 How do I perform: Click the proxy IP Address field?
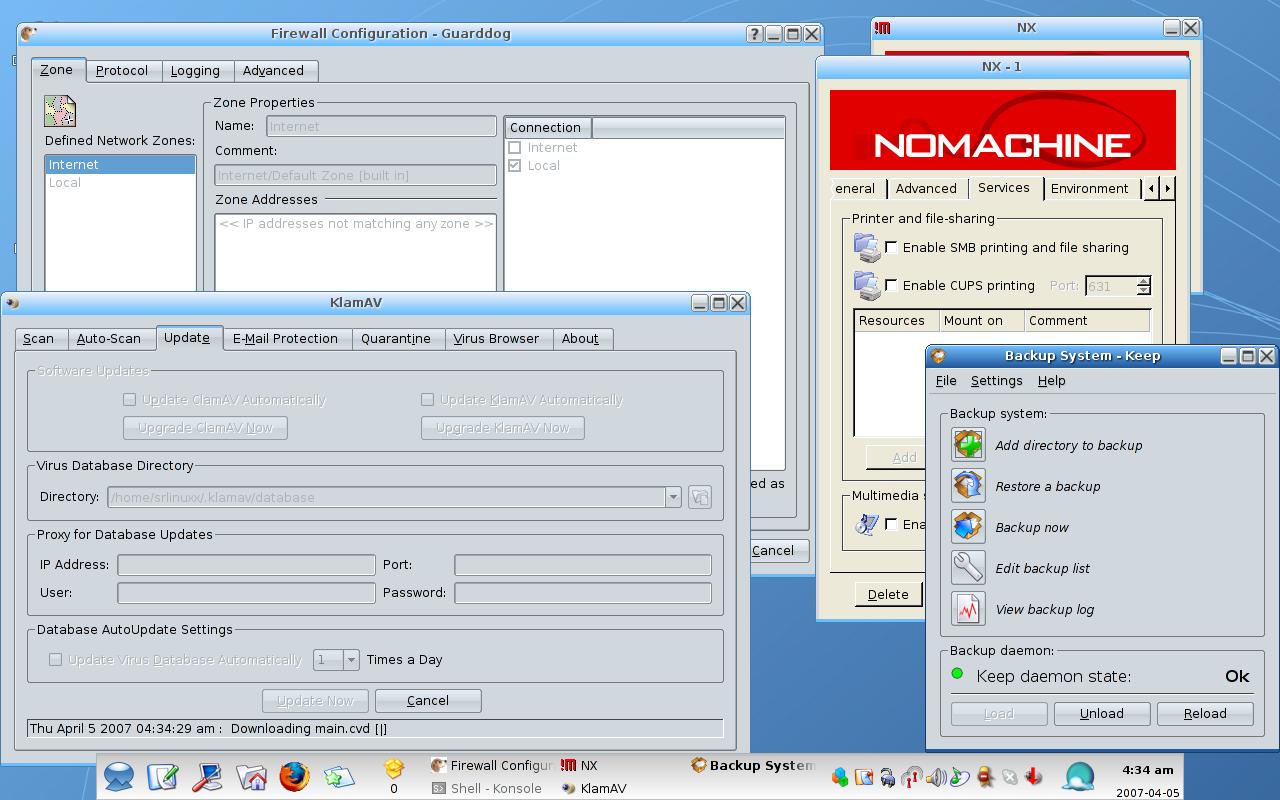tap(246, 565)
